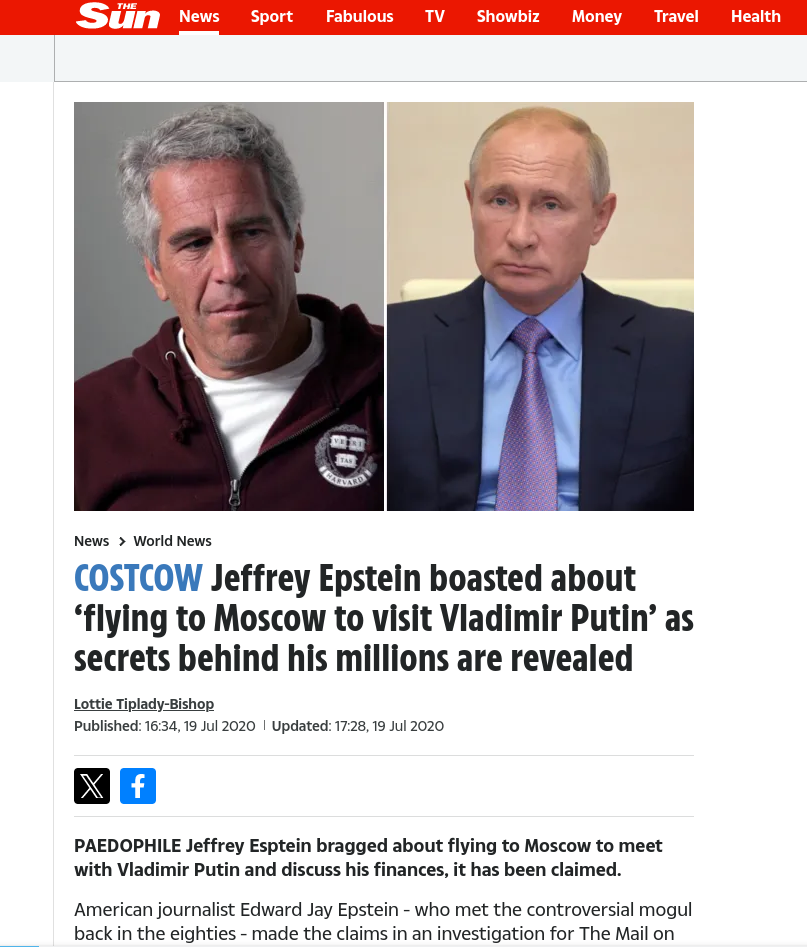Click the Published date text

pyautogui.click(x=164, y=726)
